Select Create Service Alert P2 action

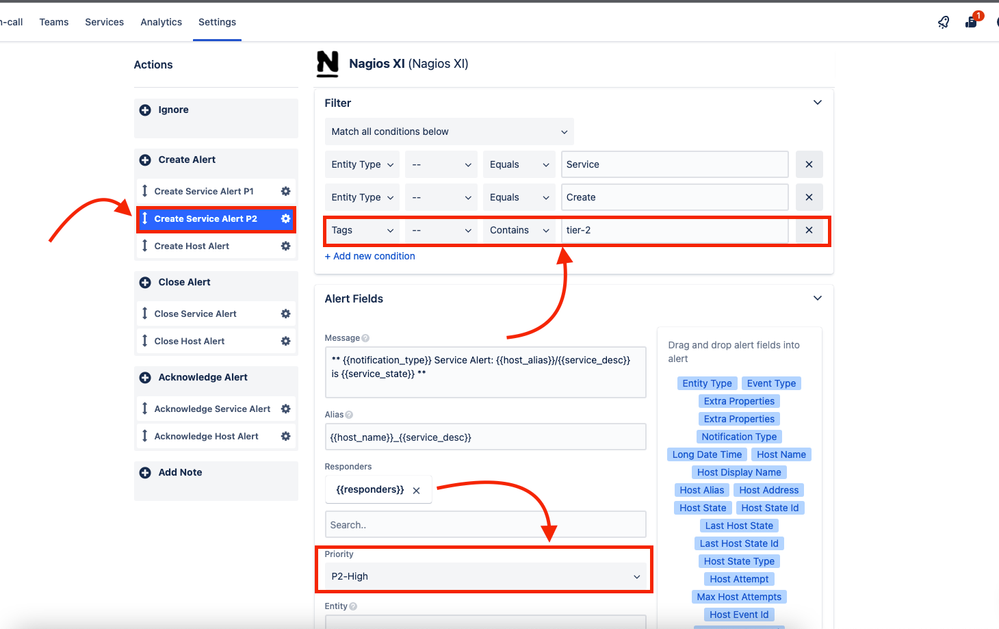pyautogui.click(x=215, y=219)
